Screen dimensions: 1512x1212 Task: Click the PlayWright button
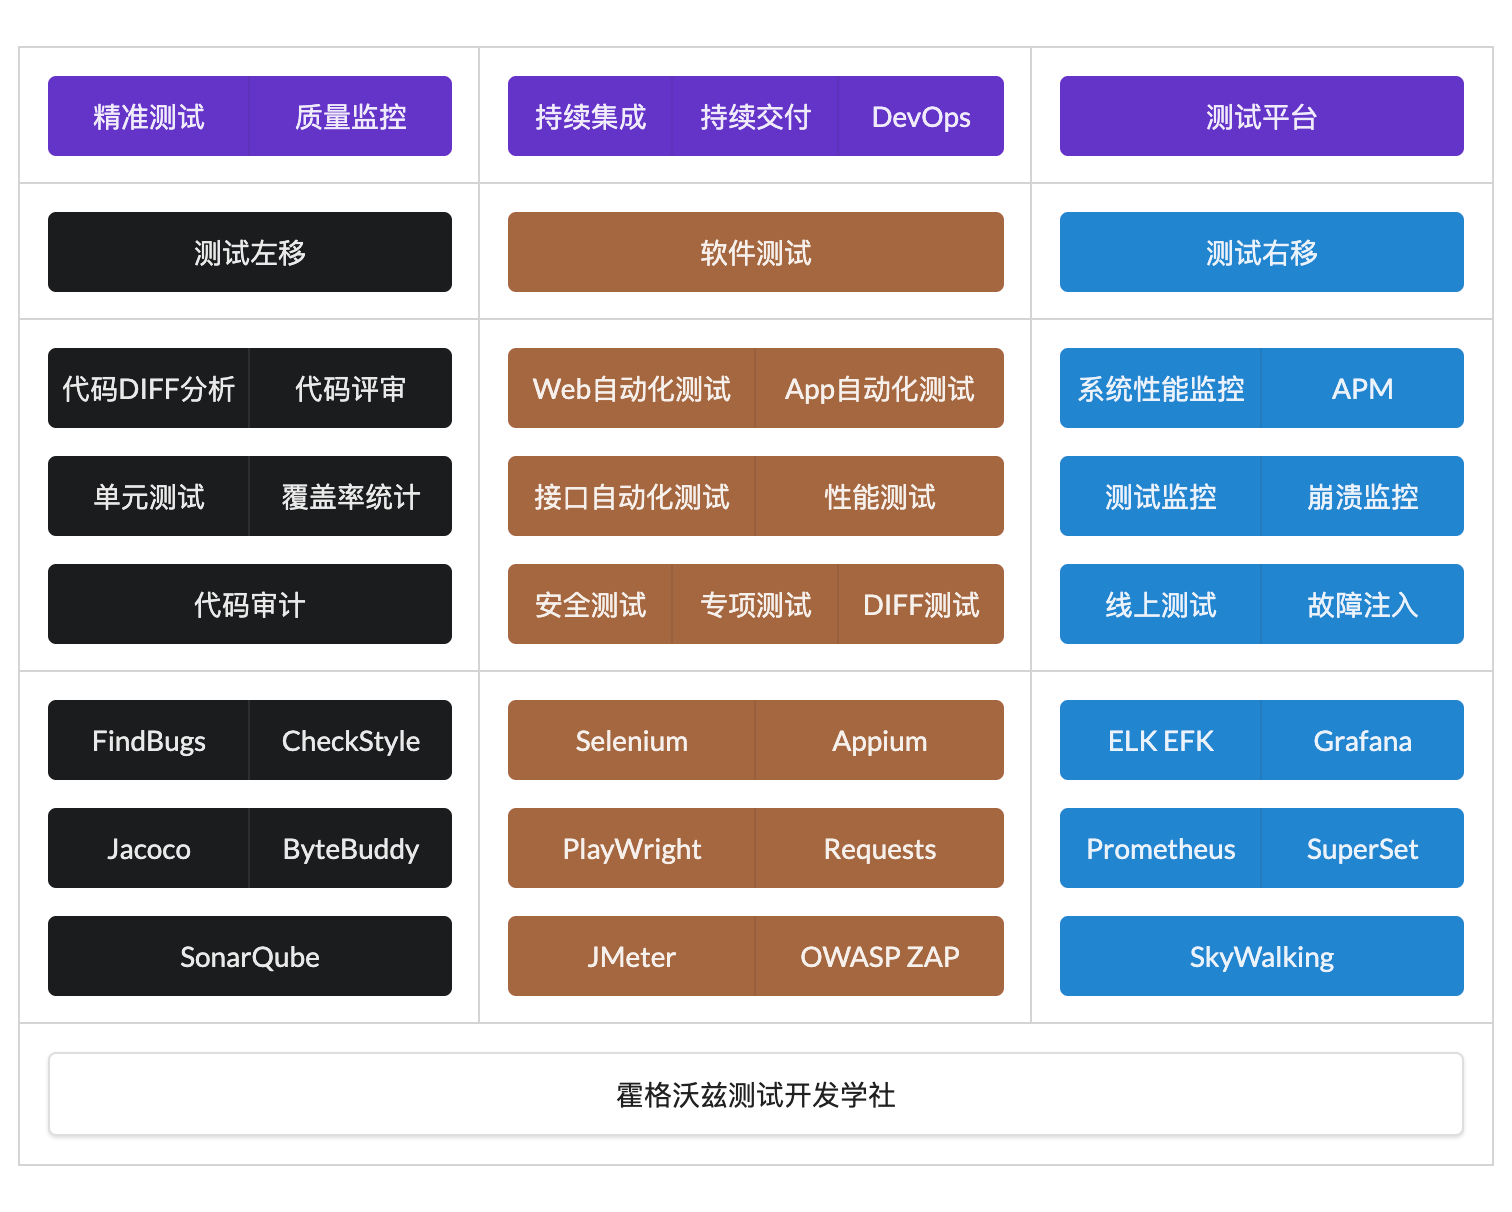click(x=632, y=848)
